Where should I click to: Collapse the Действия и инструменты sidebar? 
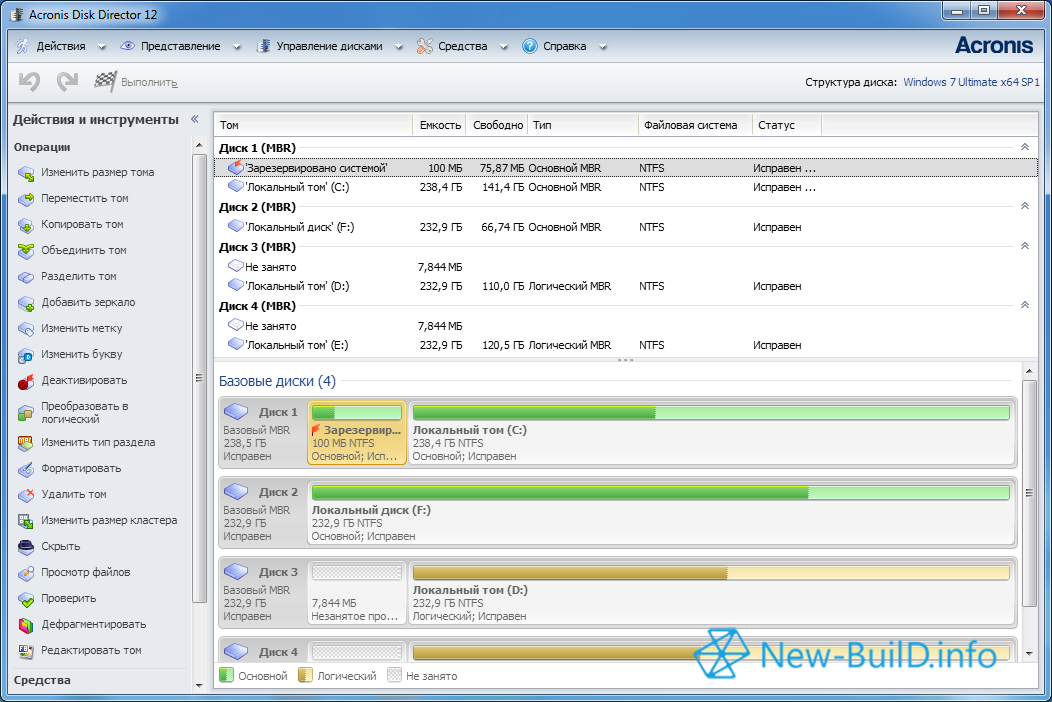195,119
